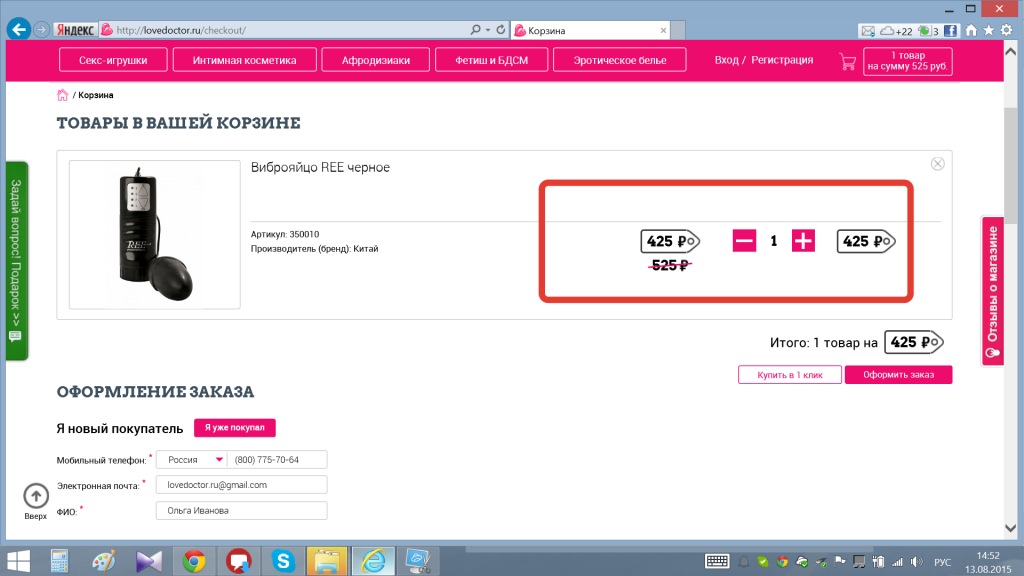The height and width of the screenshot is (576, 1024).
Task: Click the plus icon to increase quantity
Action: point(804,241)
